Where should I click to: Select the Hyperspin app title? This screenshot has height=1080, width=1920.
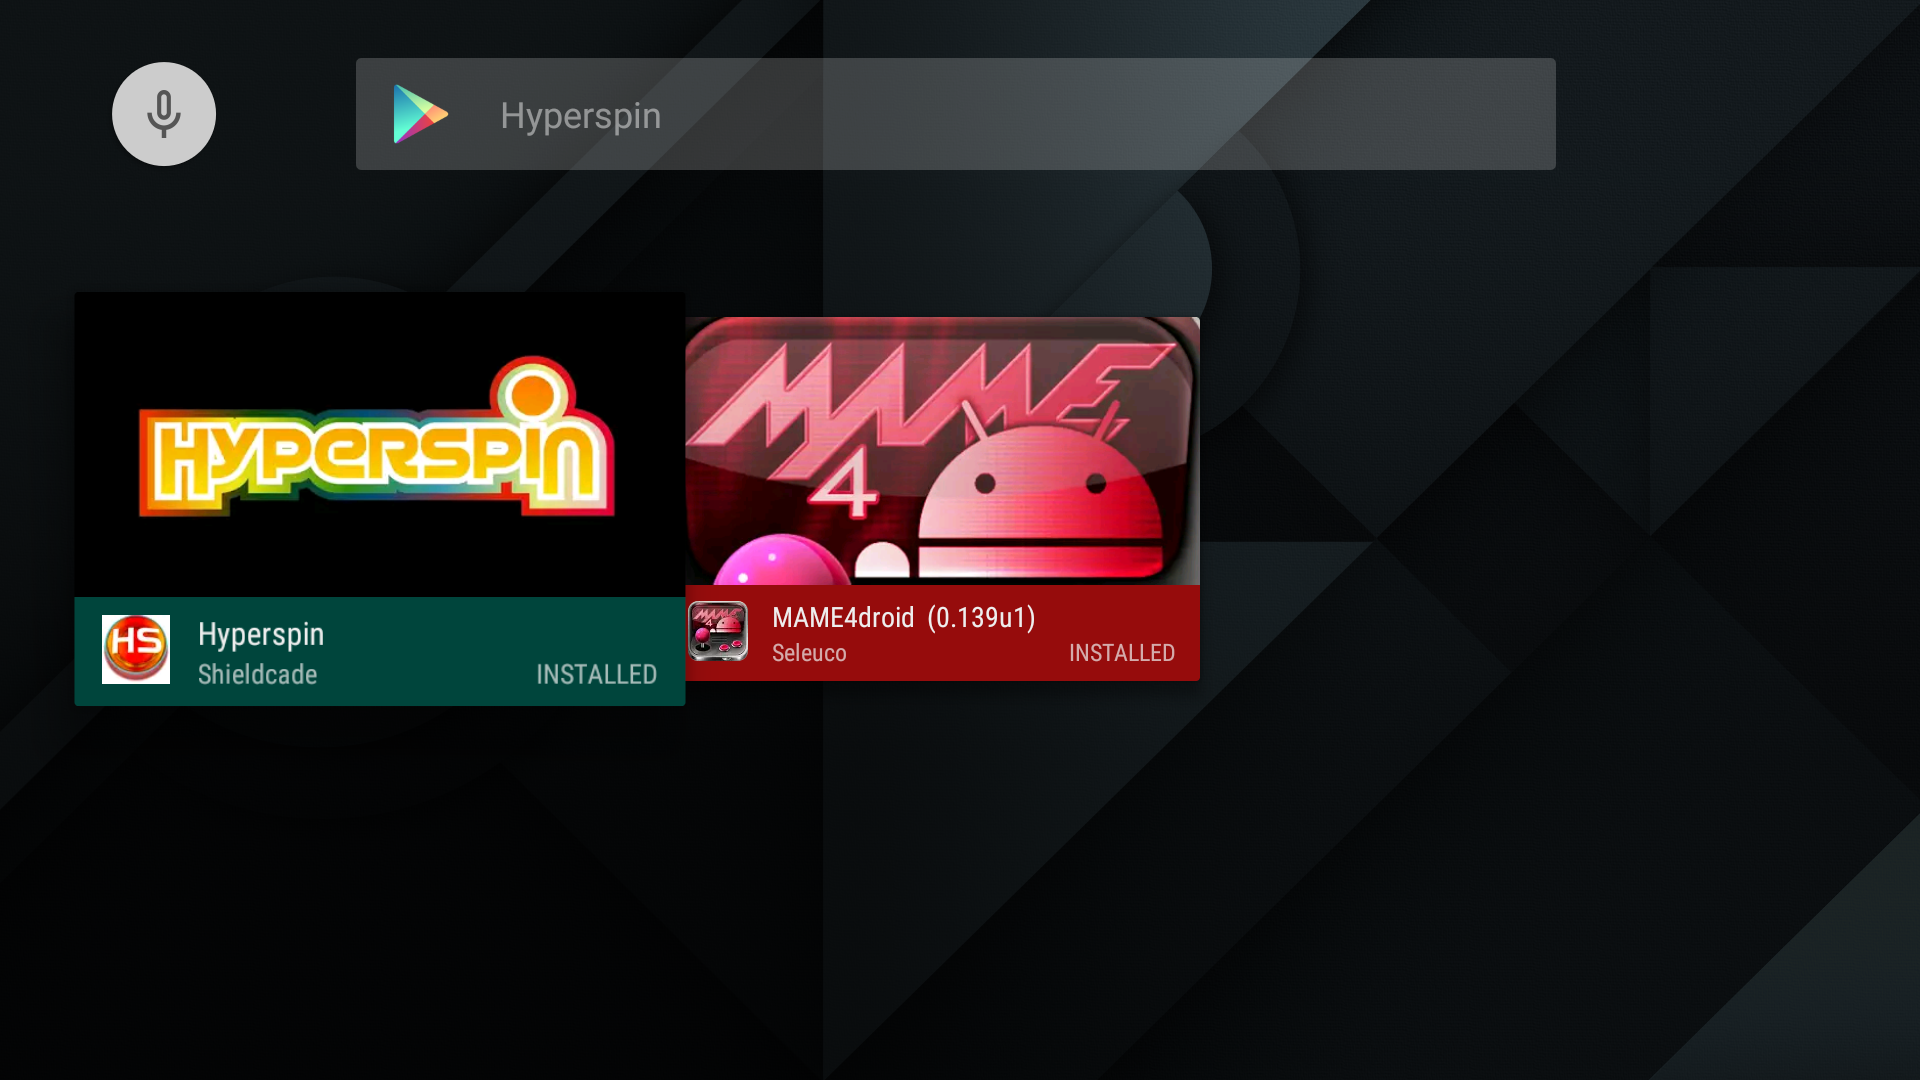(261, 635)
